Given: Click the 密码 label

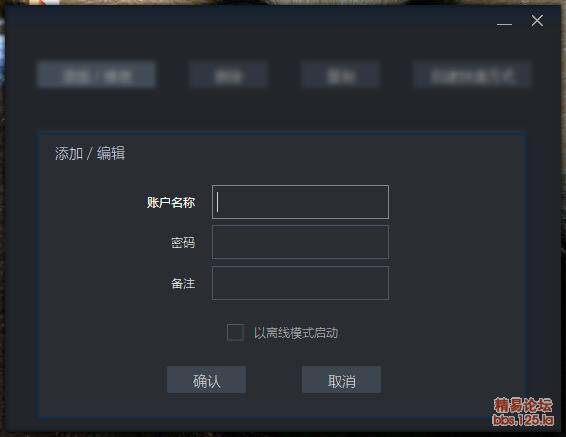Looking at the screenshot, I should click(183, 242).
